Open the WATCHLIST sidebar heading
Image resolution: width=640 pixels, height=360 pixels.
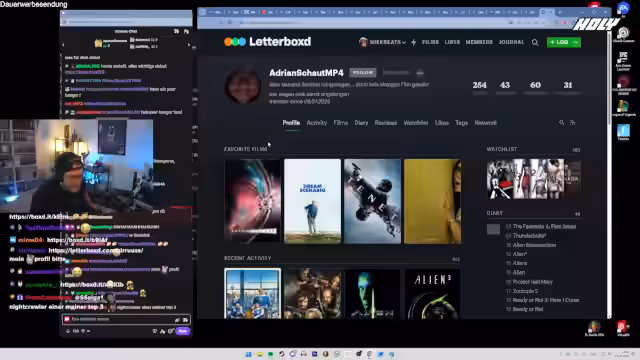(x=502, y=149)
